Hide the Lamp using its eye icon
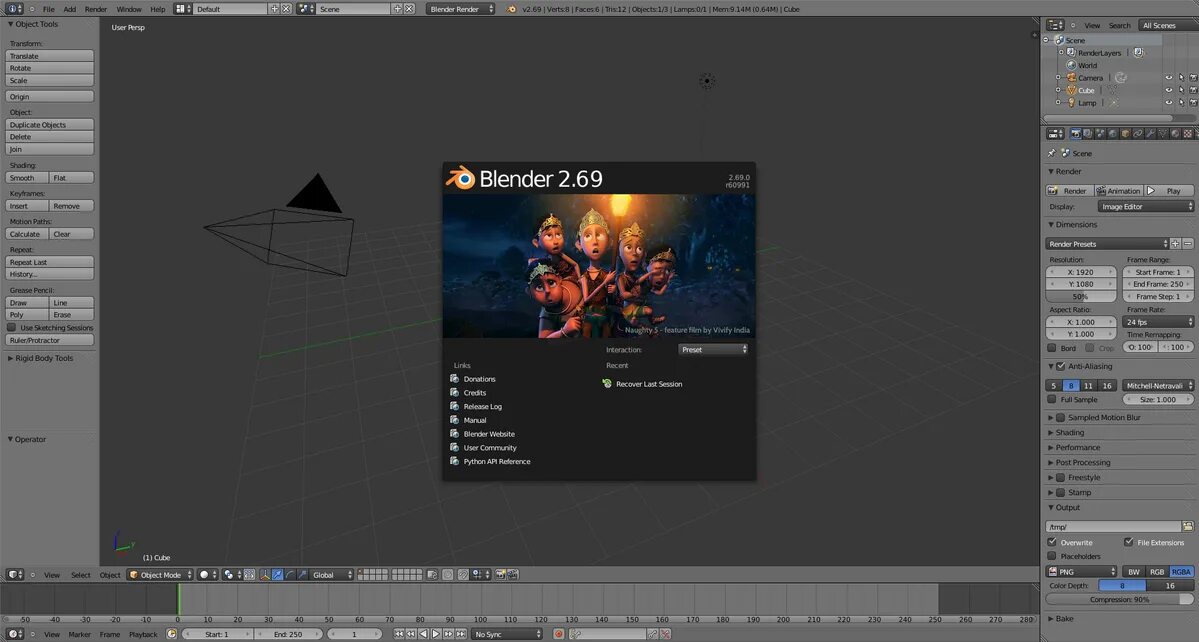 [1168, 102]
